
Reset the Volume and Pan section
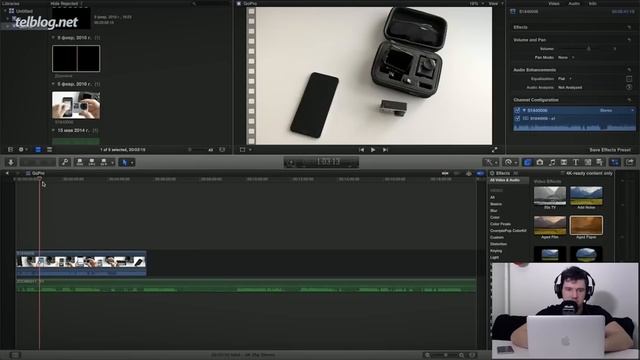tap(629, 40)
